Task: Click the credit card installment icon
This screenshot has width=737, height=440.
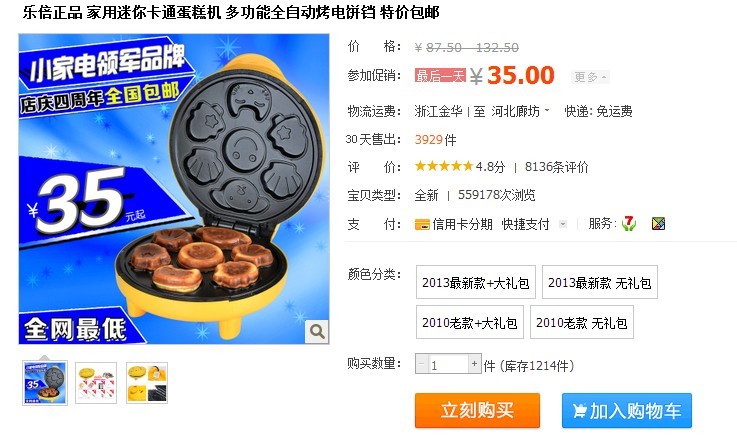Action: tap(422, 224)
